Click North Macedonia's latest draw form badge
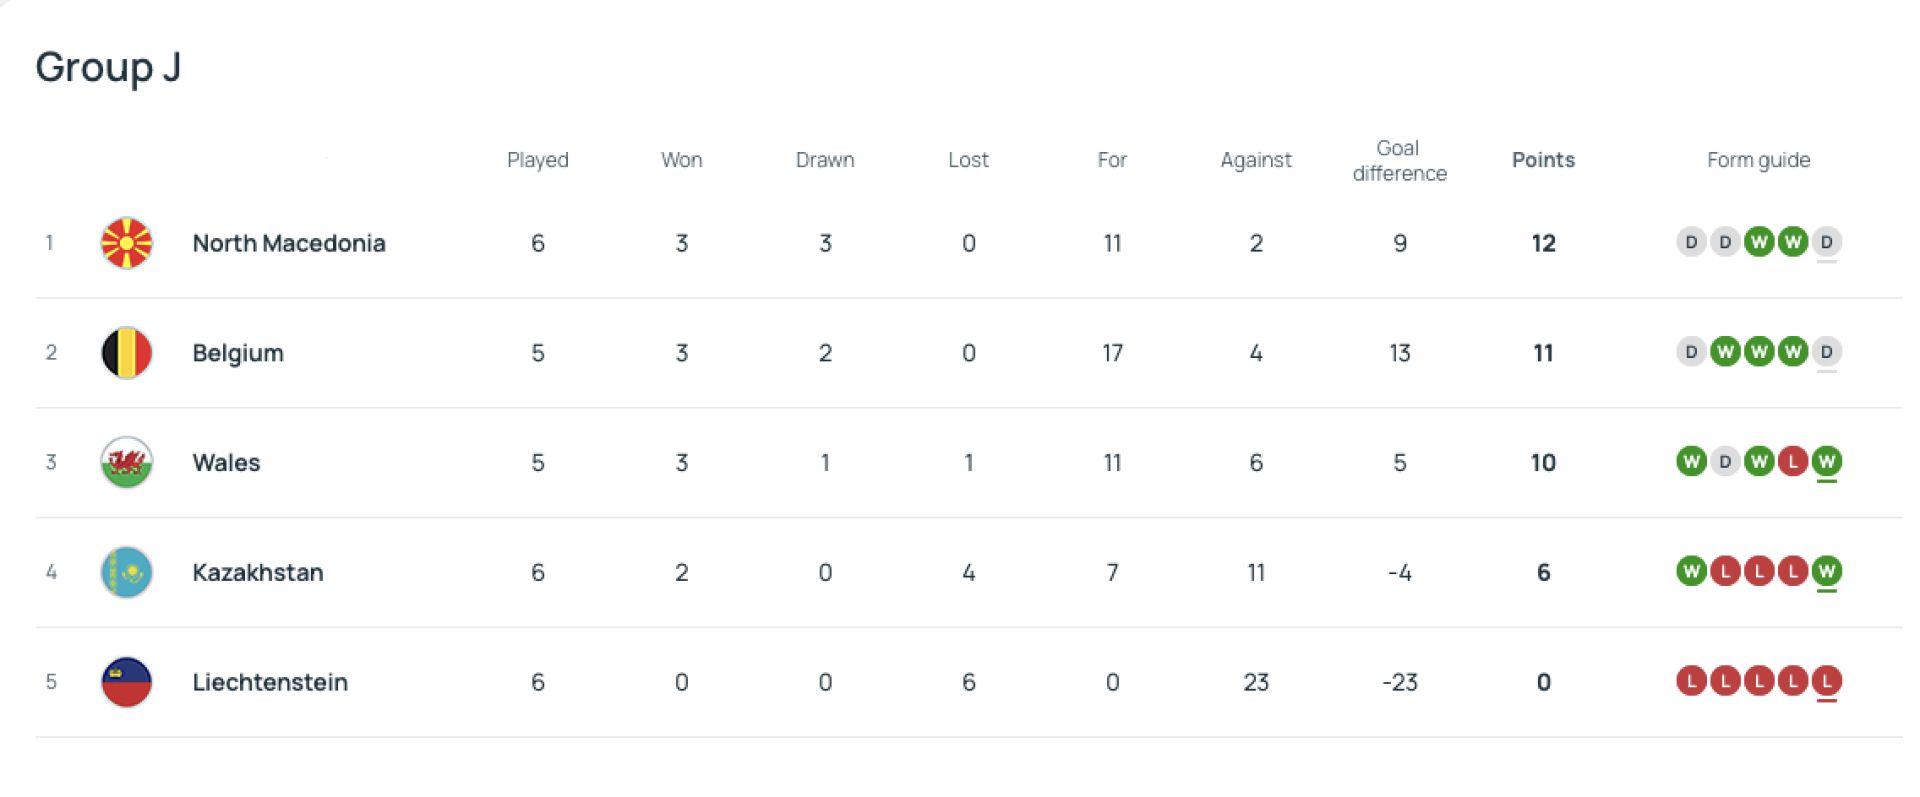Screen dimensions: 1920x797 [x=1826, y=242]
